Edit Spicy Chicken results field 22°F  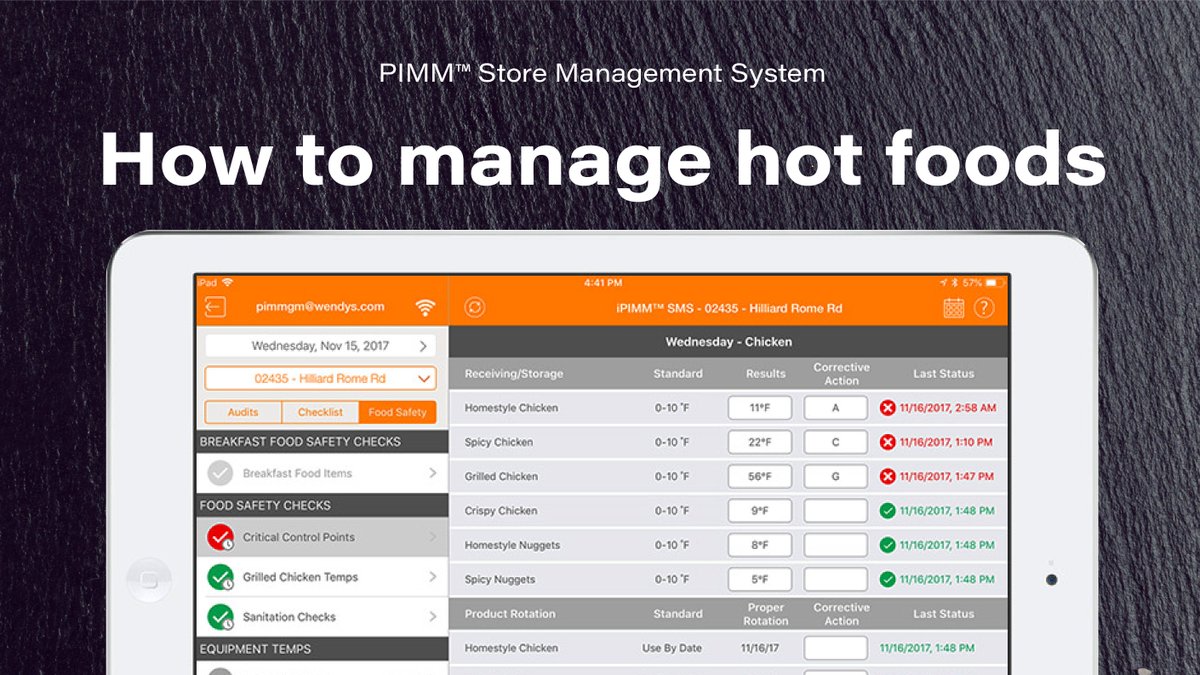(760, 442)
